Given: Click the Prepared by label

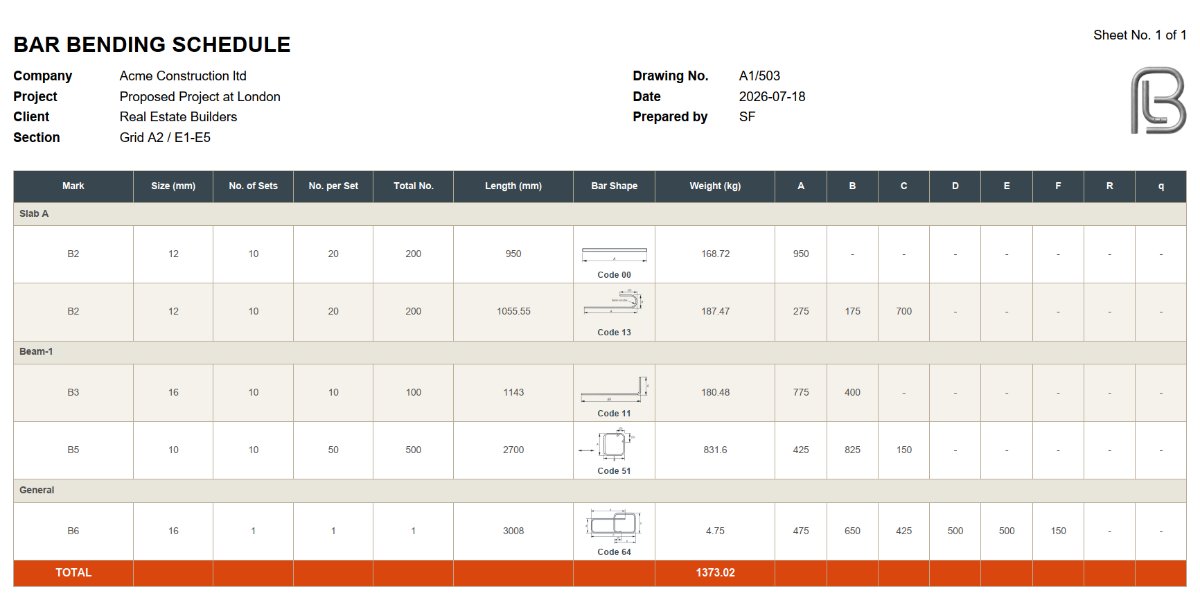Looking at the screenshot, I should tap(670, 117).
